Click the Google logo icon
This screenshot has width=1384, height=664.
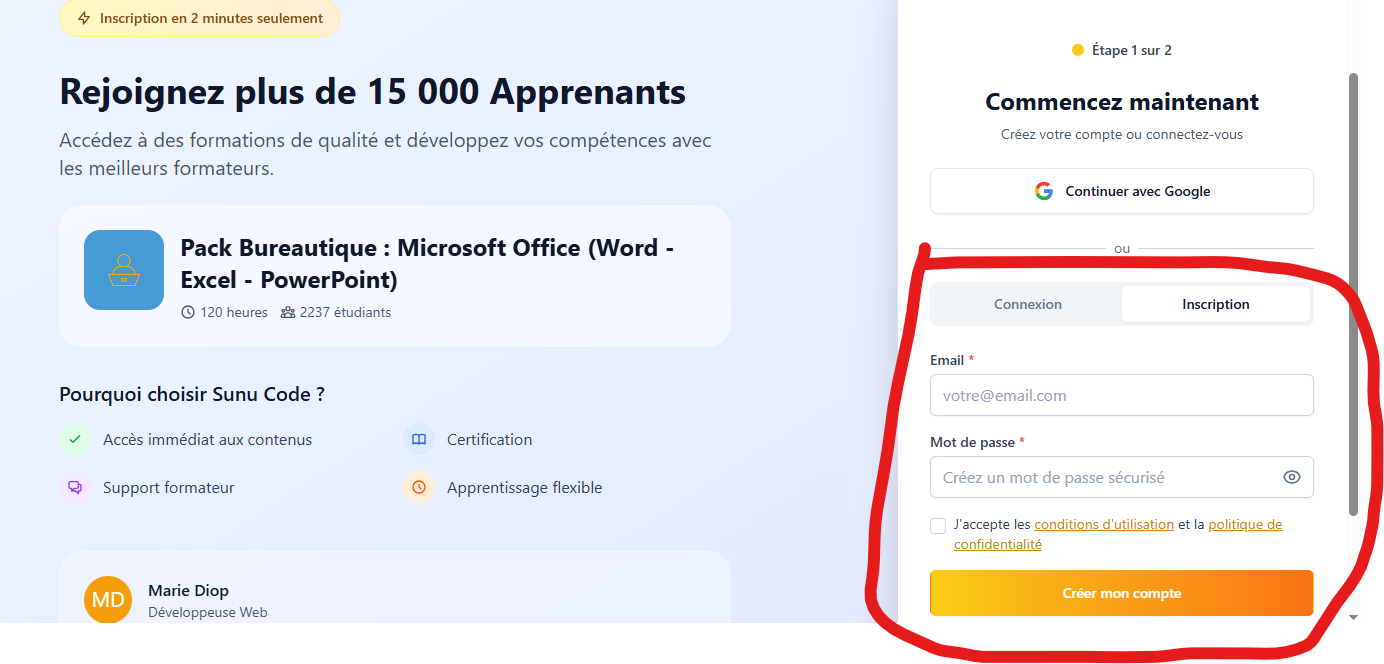1044,191
